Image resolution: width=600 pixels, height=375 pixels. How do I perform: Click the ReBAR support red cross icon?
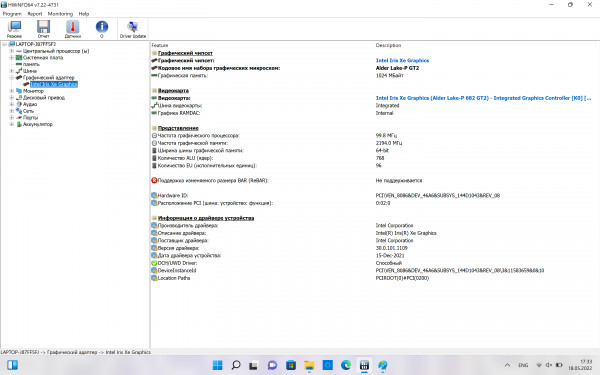click(x=154, y=180)
